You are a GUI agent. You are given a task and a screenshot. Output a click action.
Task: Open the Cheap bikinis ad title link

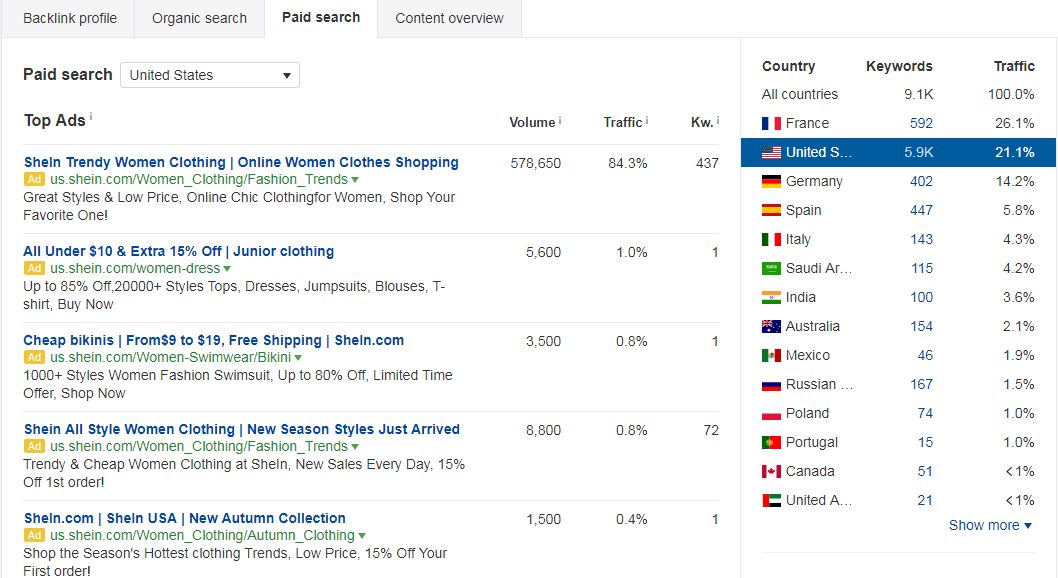(x=214, y=340)
